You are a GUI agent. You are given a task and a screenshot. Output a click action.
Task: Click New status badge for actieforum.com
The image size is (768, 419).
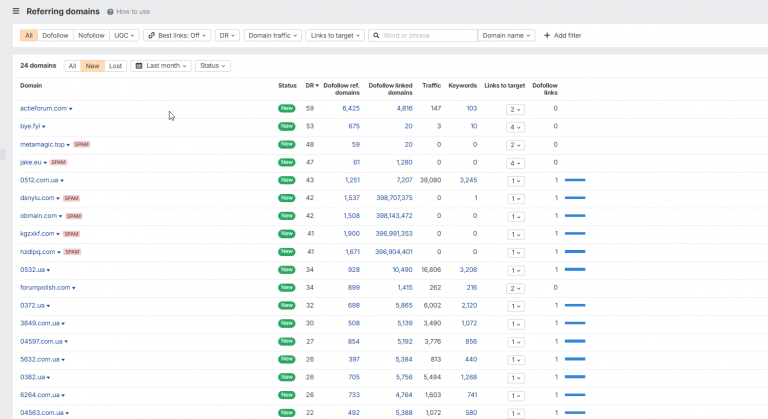[x=287, y=108]
